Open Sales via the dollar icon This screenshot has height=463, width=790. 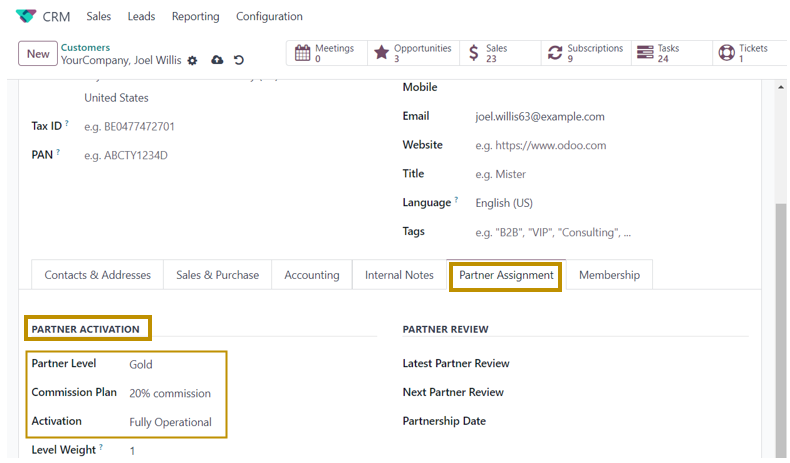click(x=473, y=53)
